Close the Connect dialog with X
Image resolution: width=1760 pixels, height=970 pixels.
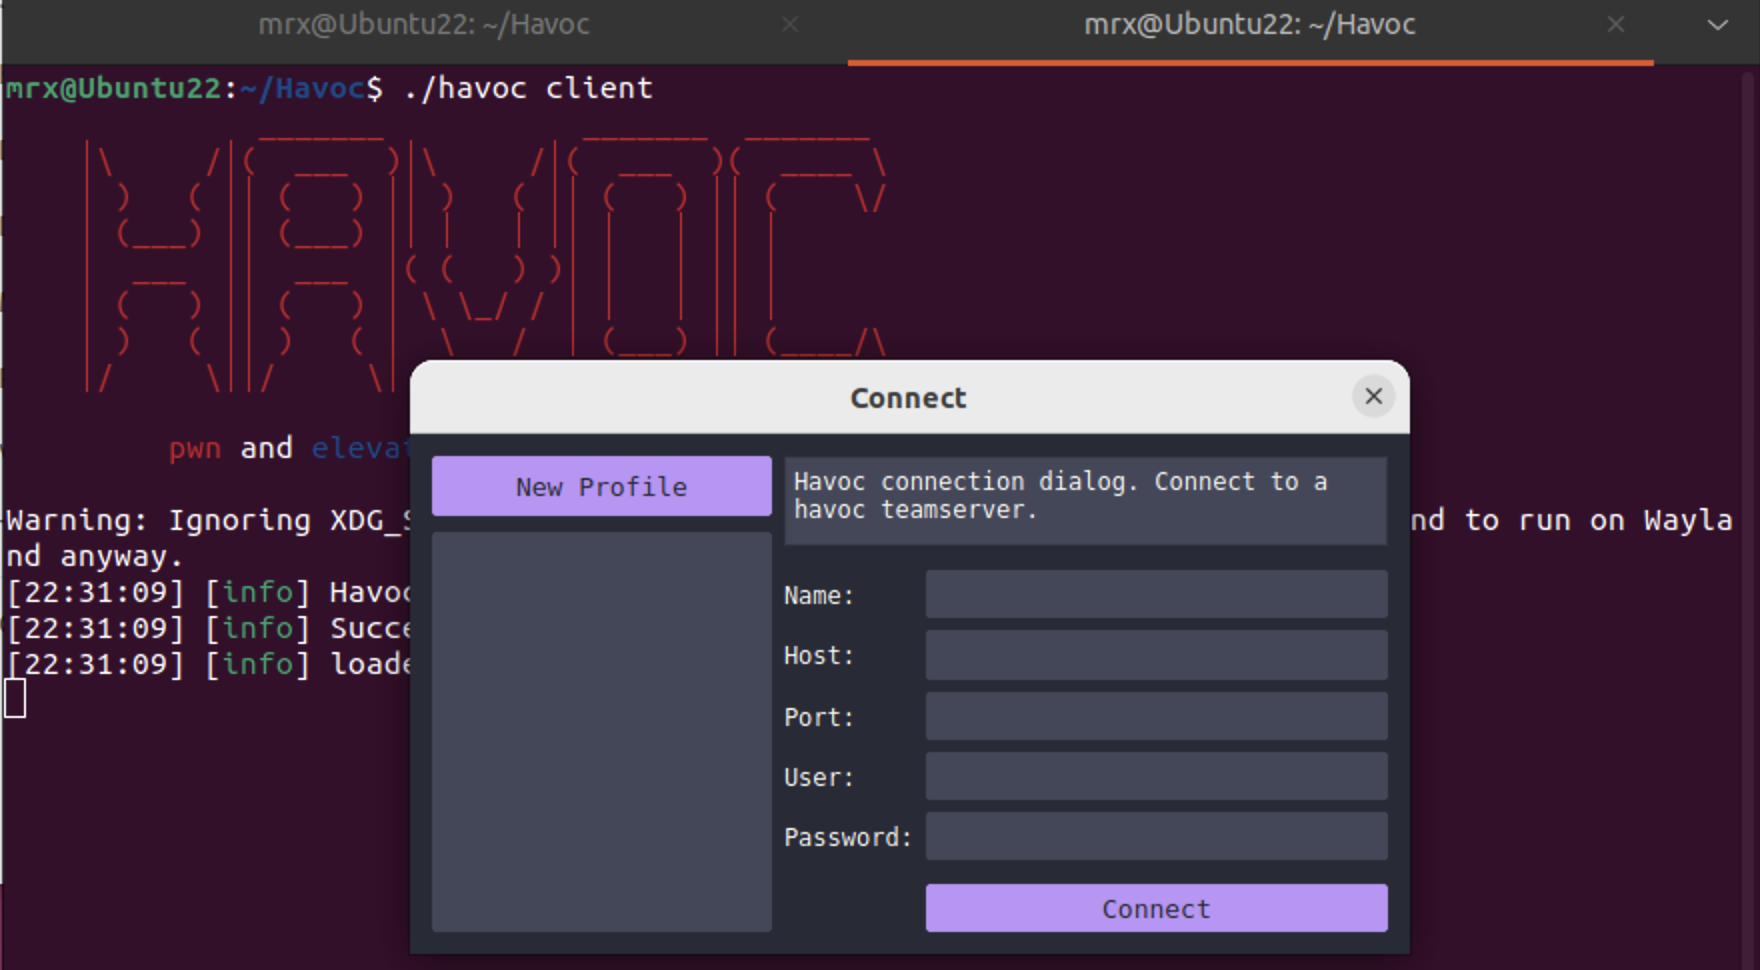pos(1374,397)
